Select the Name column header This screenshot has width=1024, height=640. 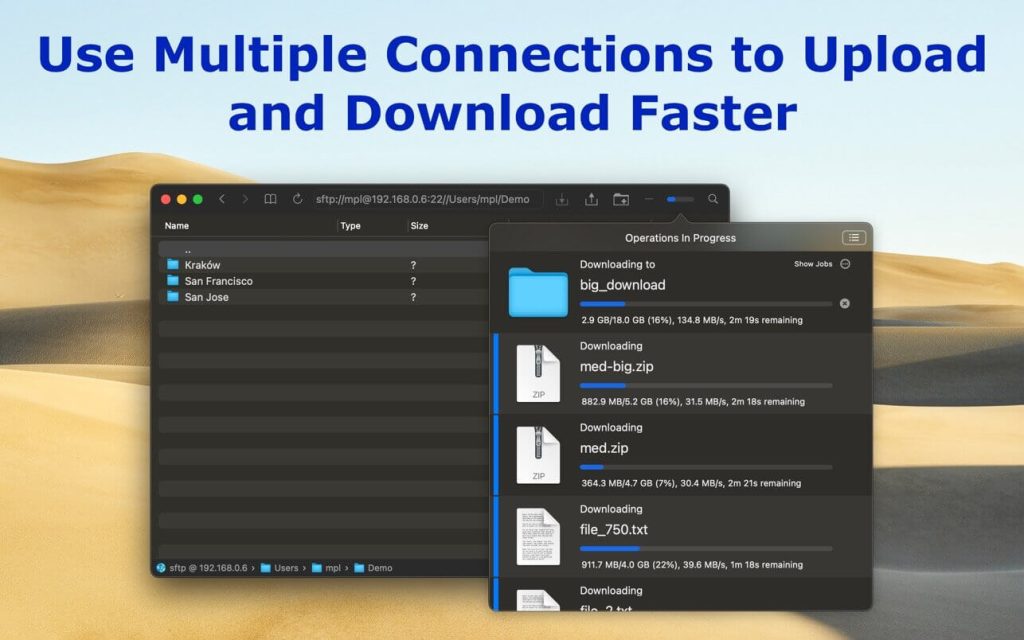click(x=178, y=226)
